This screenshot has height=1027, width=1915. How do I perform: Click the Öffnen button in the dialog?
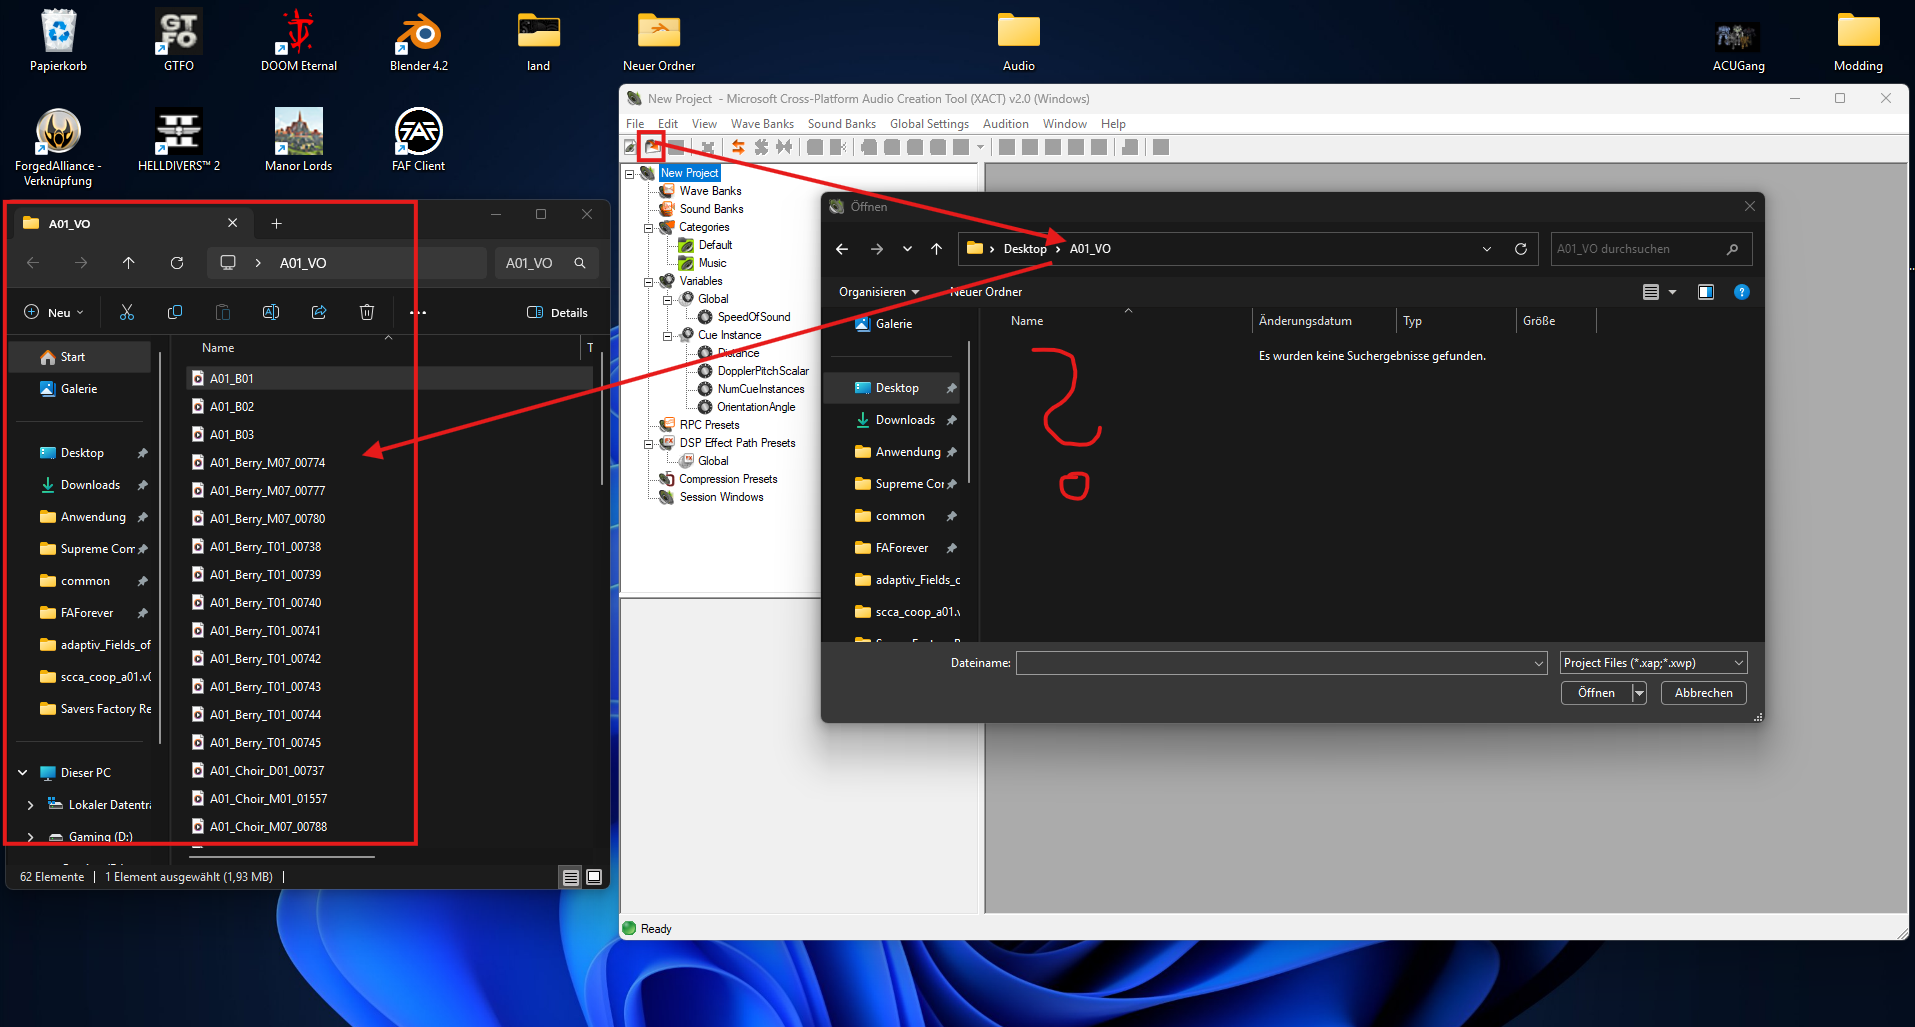pyautogui.click(x=1597, y=693)
